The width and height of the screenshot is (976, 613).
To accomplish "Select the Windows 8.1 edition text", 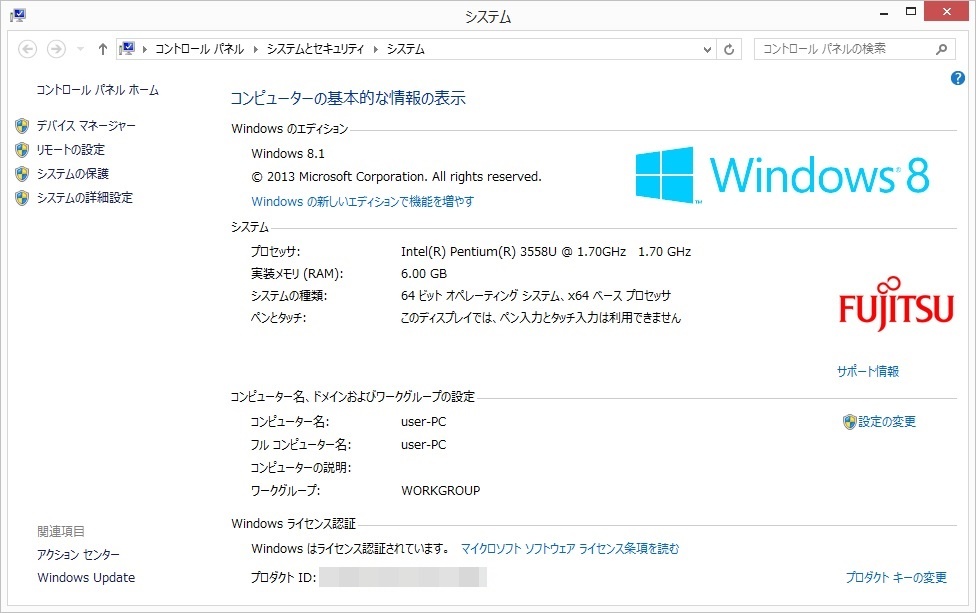I will (x=288, y=154).
